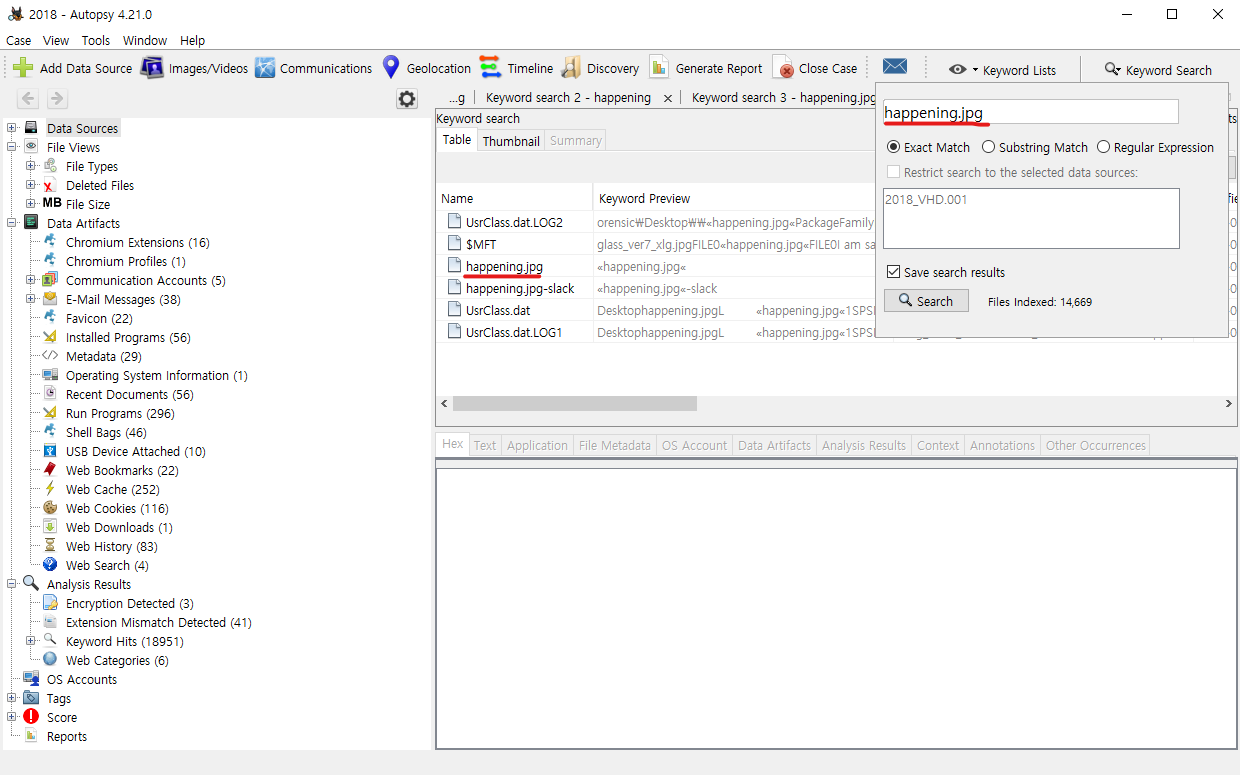Click the USB Device Attached icon

pos(49,451)
